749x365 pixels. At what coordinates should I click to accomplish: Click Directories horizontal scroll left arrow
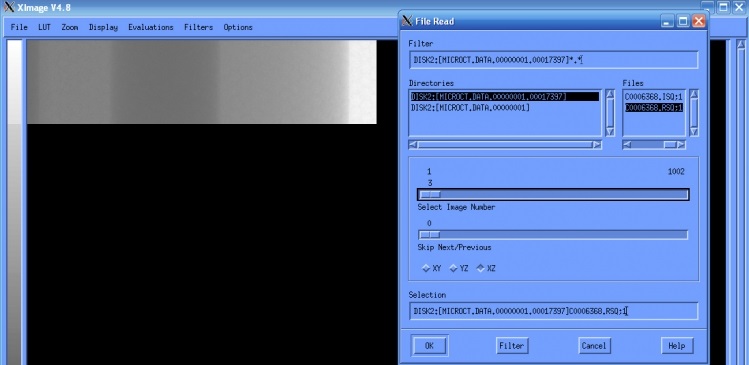point(413,145)
